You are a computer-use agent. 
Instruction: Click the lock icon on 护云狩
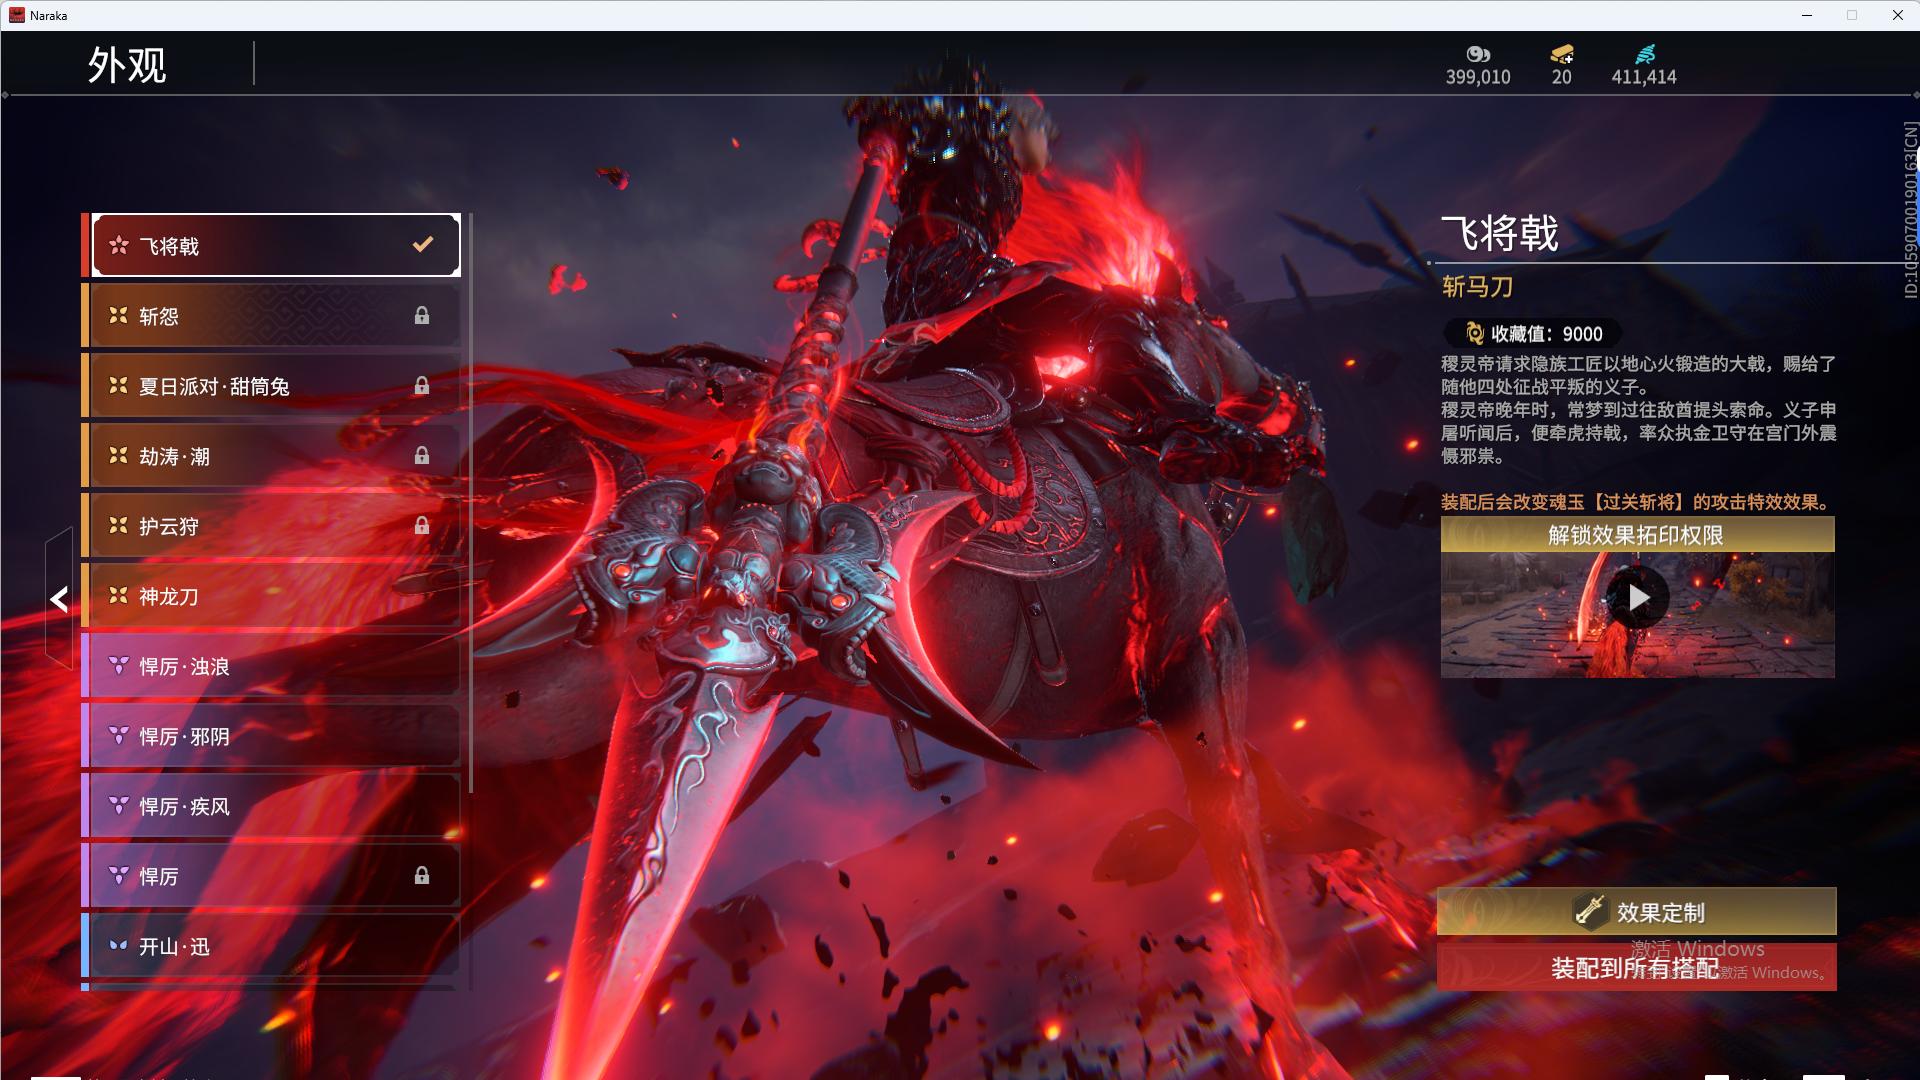pyautogui.click(x=422, y=525)
